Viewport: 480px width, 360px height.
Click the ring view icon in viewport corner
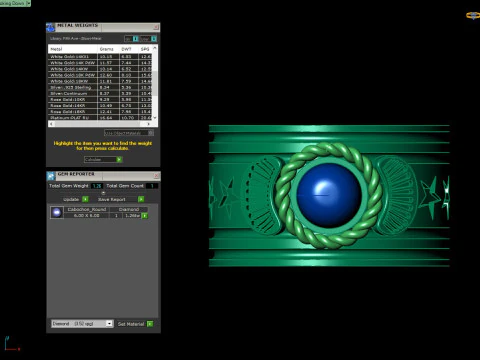point(473,15)
